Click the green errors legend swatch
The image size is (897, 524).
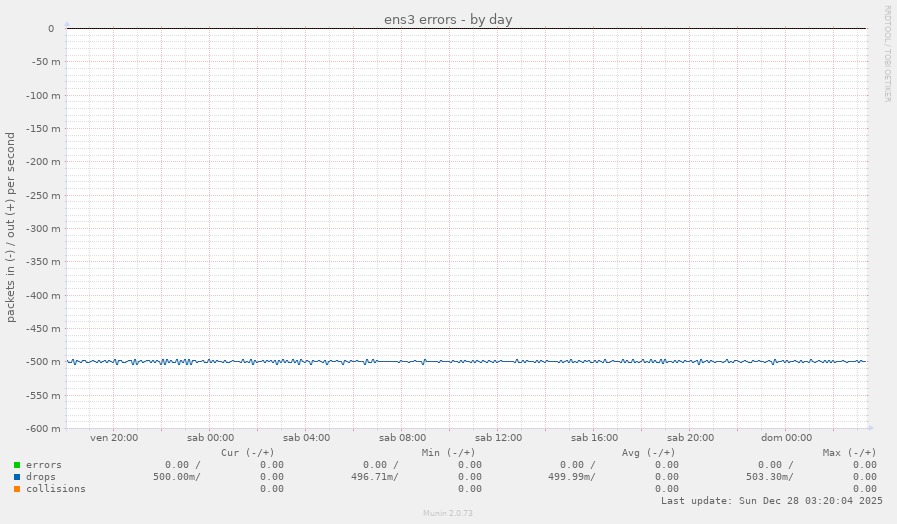(17, 465)
